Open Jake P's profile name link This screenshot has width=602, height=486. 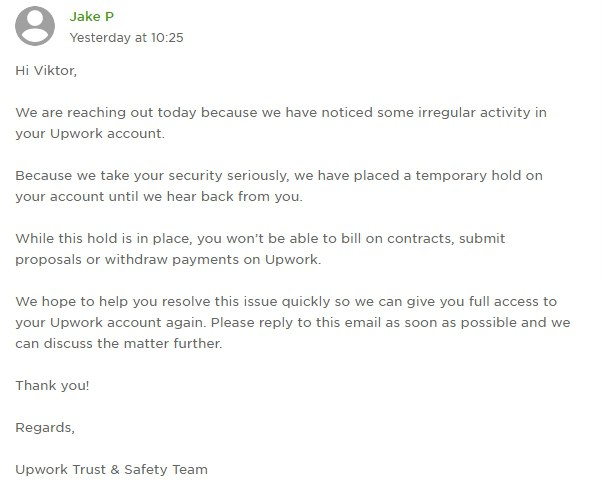[92, 17]
